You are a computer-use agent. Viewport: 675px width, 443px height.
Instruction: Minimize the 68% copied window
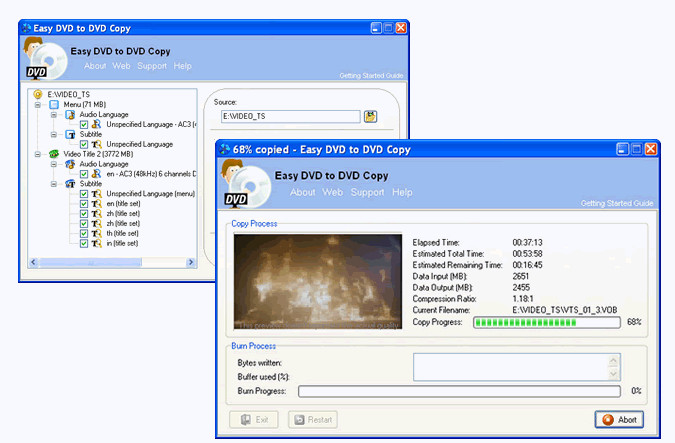pos(622,149)
